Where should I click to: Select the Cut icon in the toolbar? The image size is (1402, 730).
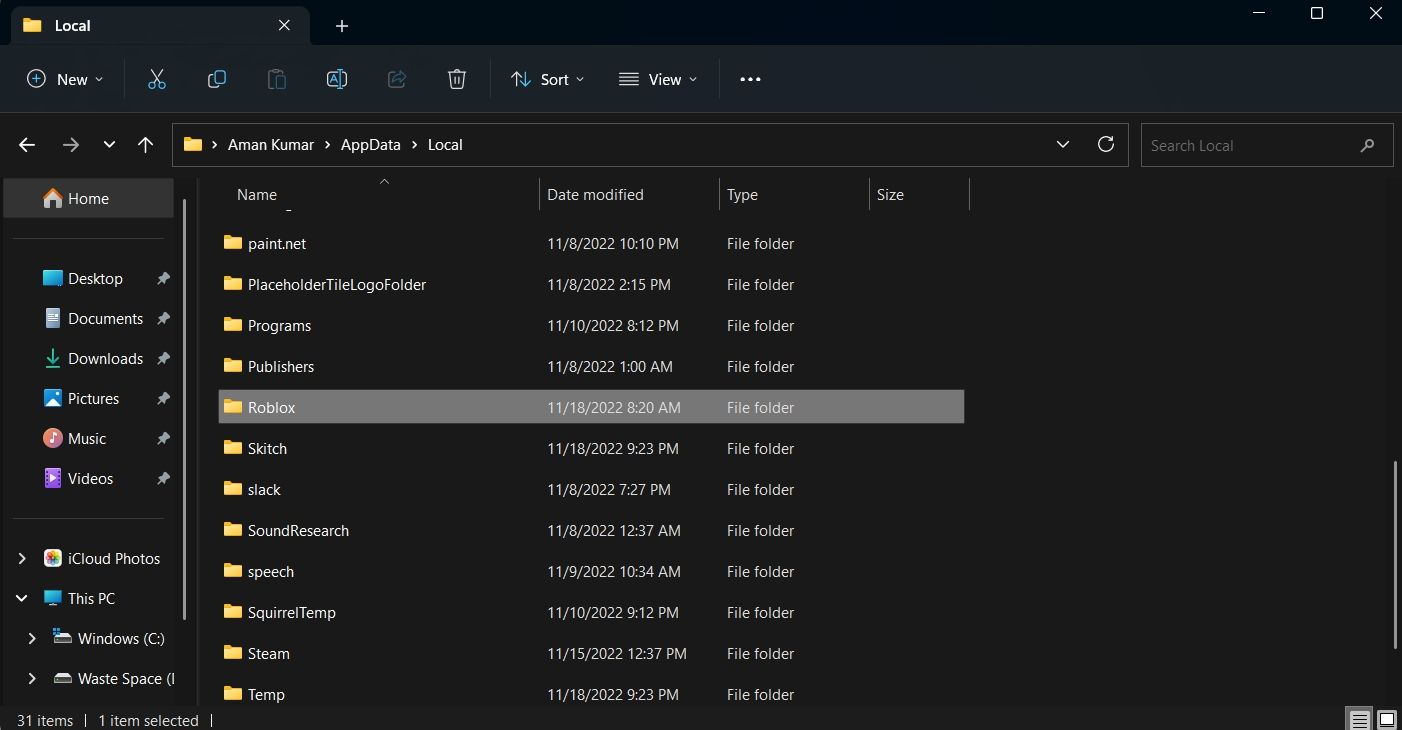[156, 79]
